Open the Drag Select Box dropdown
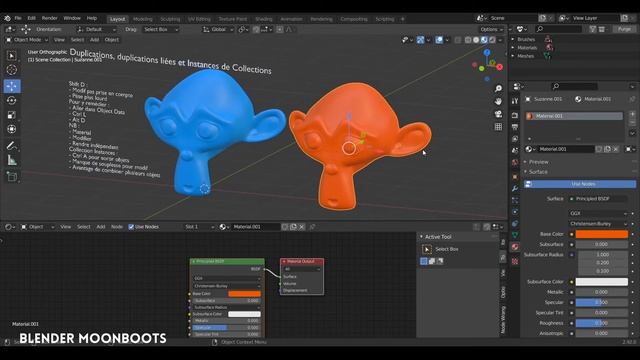The image size is (640, 360). (161, 29)
